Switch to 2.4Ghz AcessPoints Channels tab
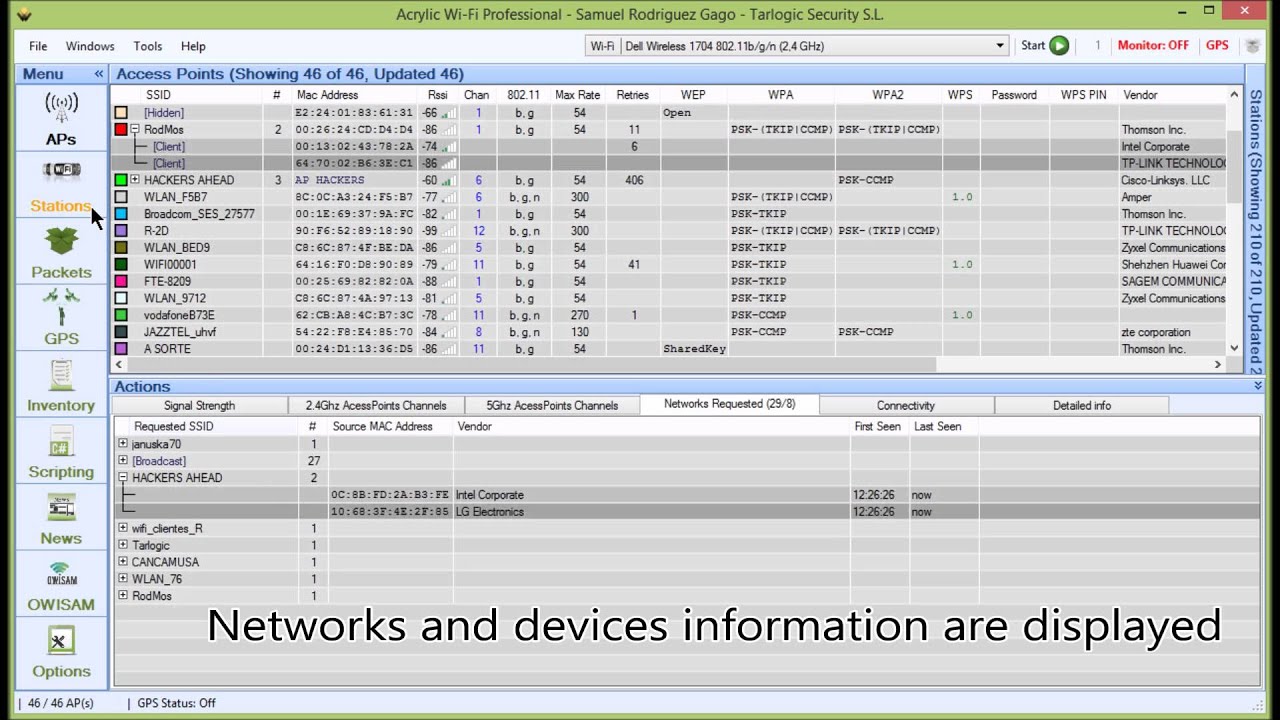 click(x=376, y=405)
